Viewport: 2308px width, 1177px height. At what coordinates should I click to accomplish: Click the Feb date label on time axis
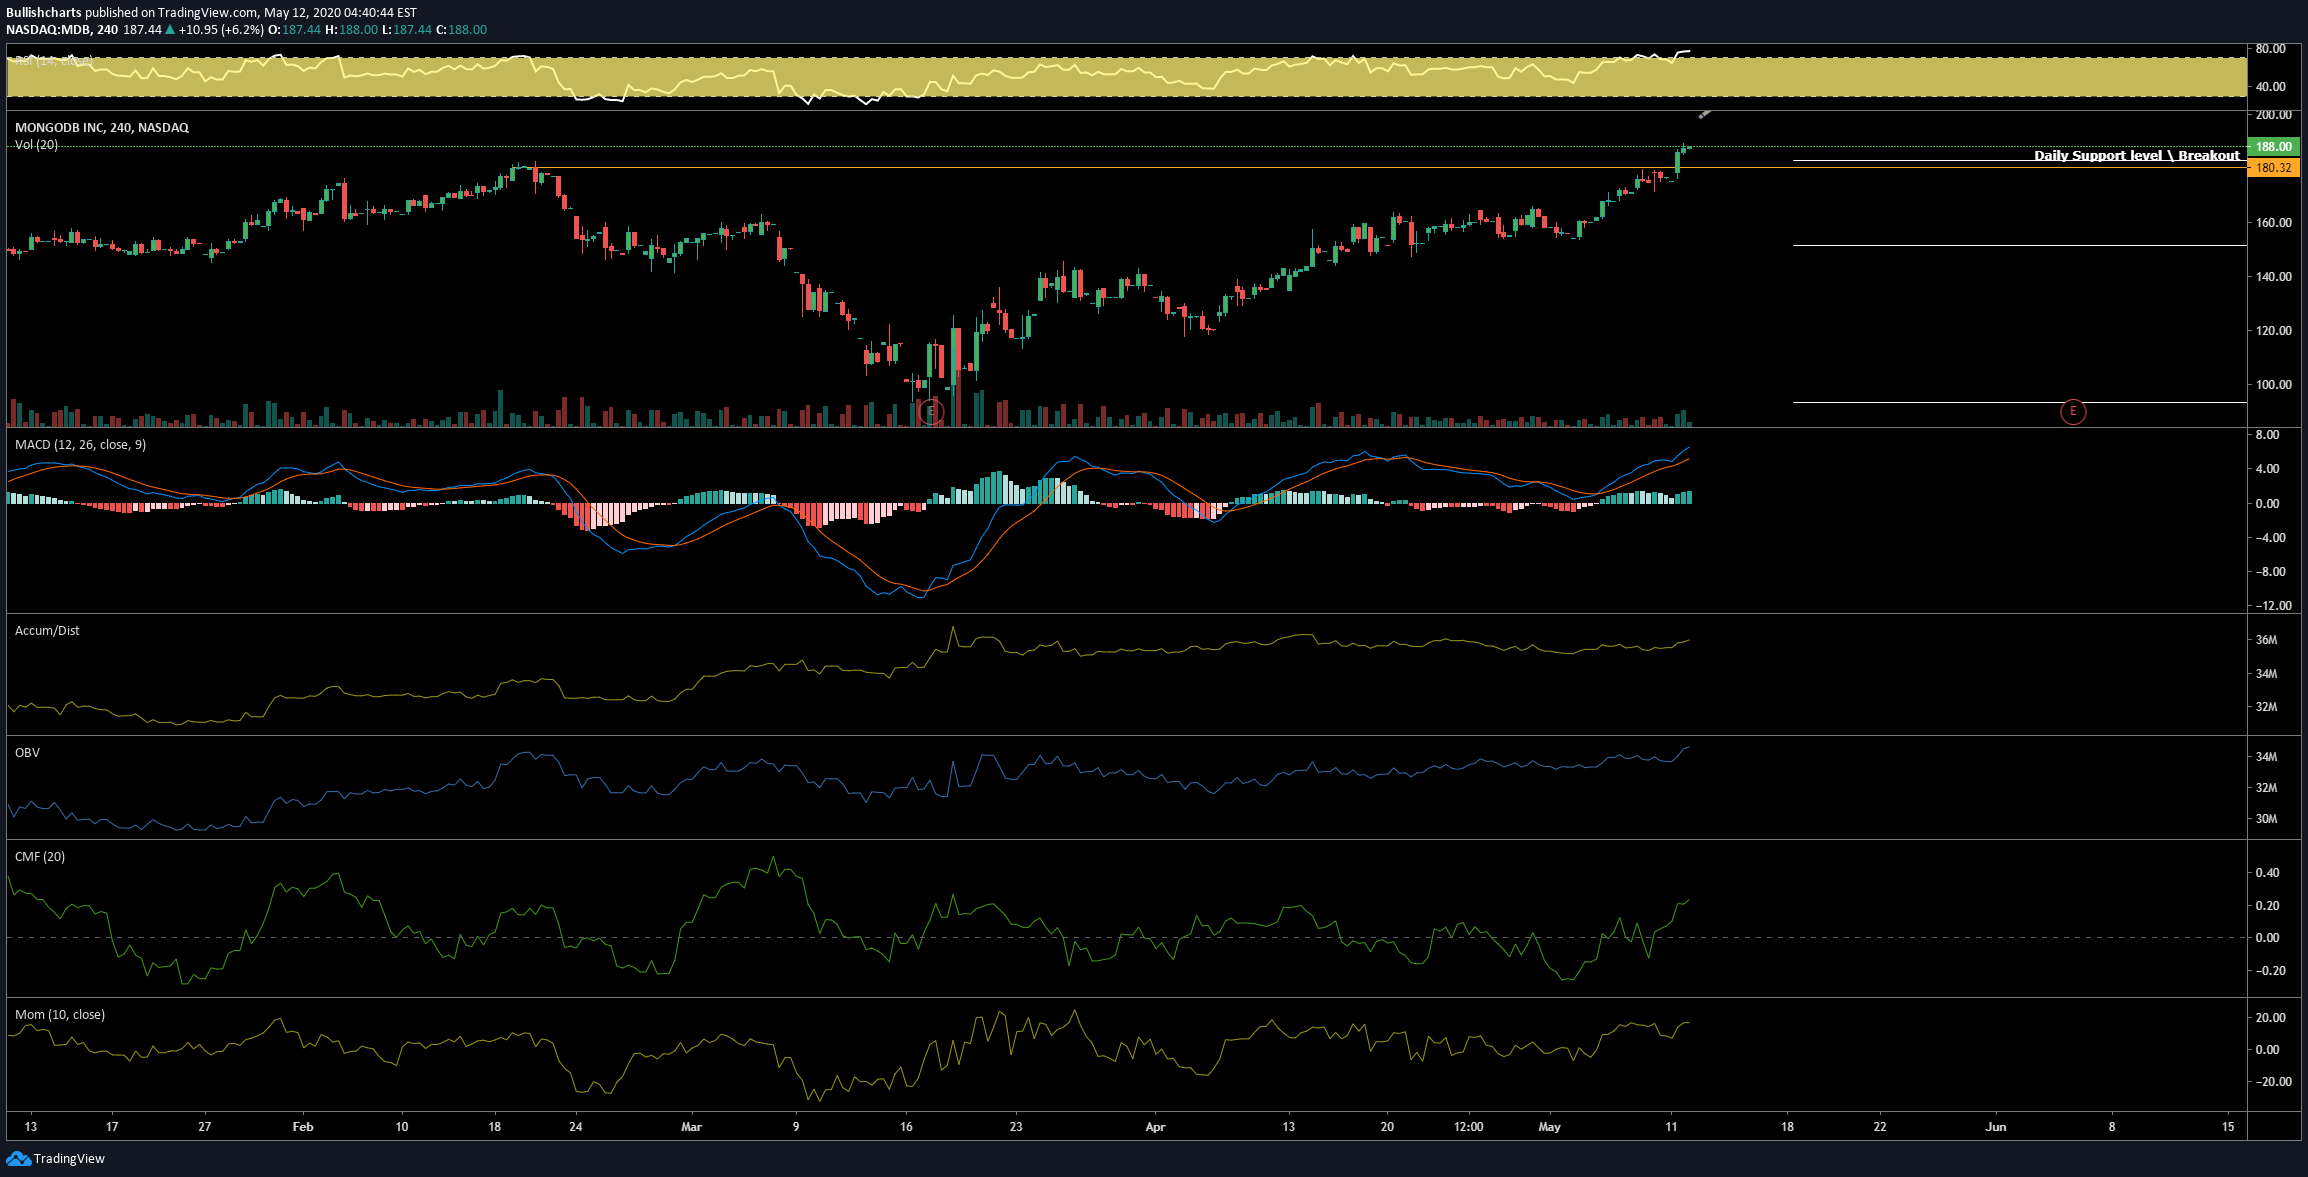tap(303, 1127)
